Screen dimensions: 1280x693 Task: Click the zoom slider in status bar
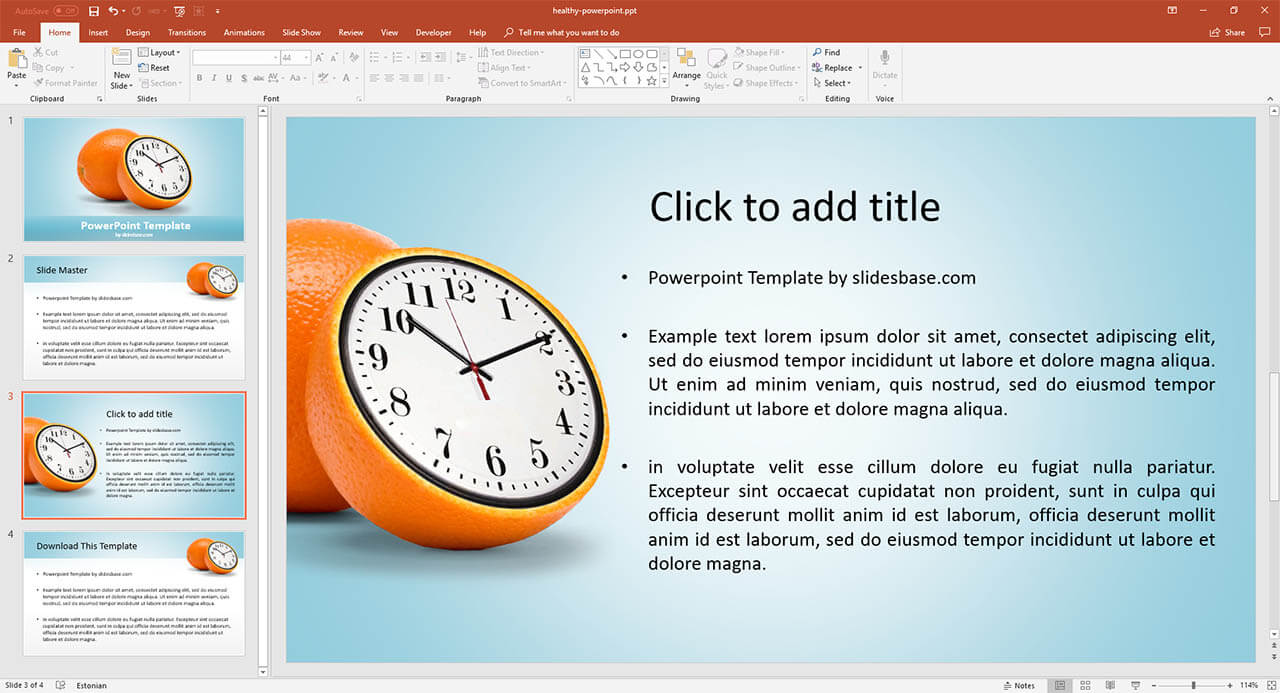1191,686
